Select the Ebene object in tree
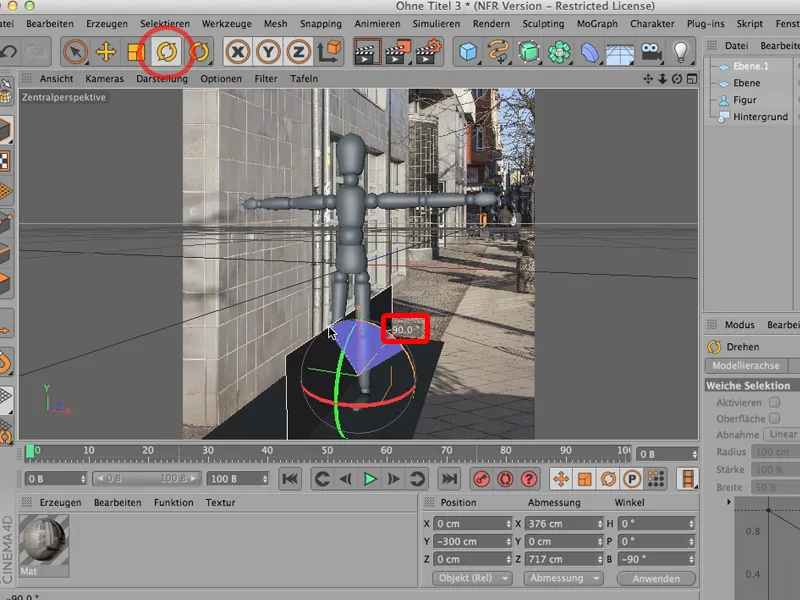Image resolution: width=800 pixels, height=600 pixels. point(746,83)
